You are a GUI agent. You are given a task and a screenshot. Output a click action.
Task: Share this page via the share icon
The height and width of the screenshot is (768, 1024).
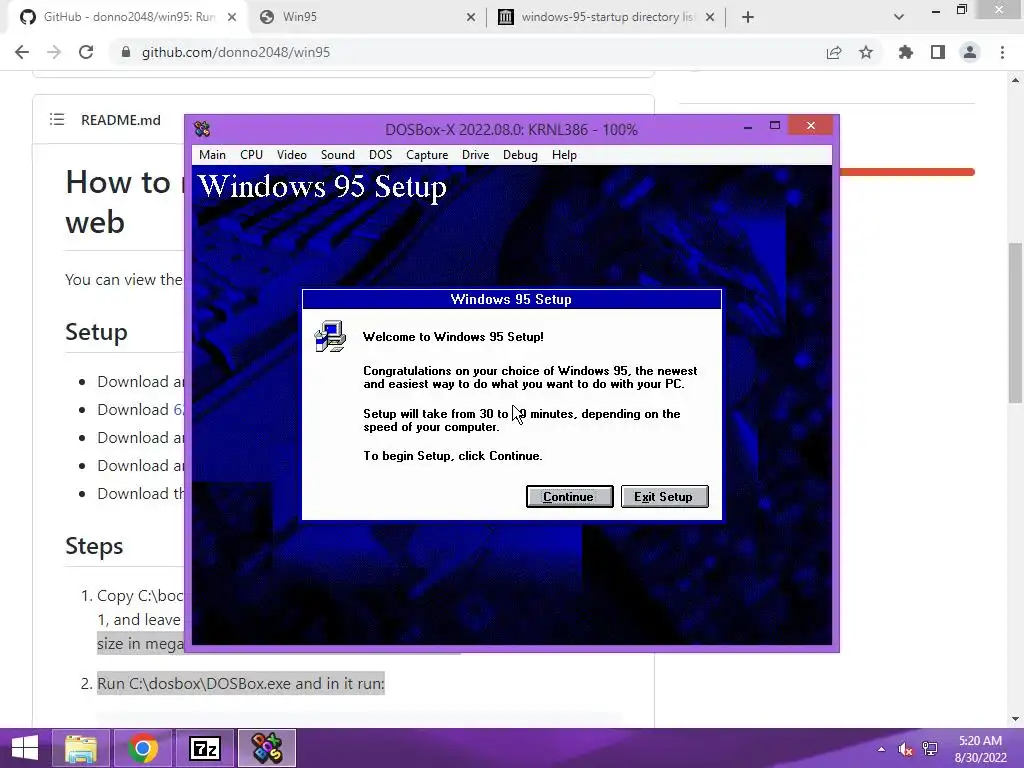click(x=834, y=52)
